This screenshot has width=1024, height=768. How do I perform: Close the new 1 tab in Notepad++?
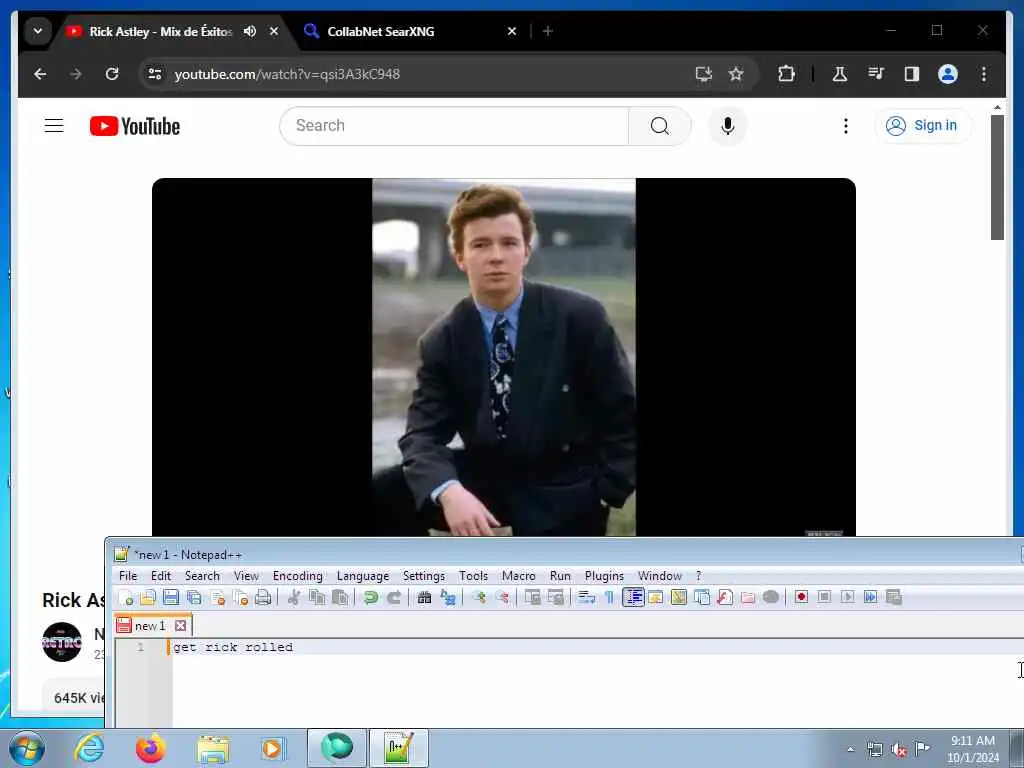[x=180, y=626]
